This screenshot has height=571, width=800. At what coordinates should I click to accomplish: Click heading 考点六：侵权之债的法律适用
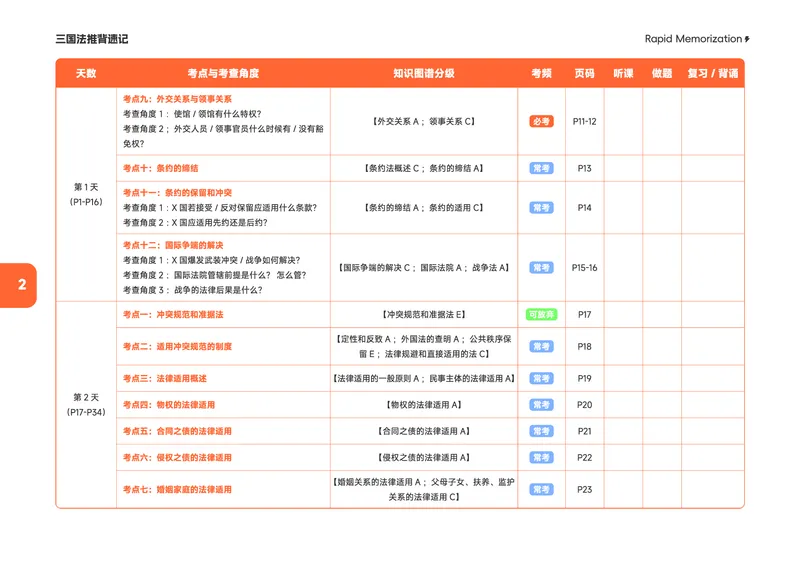177,458
